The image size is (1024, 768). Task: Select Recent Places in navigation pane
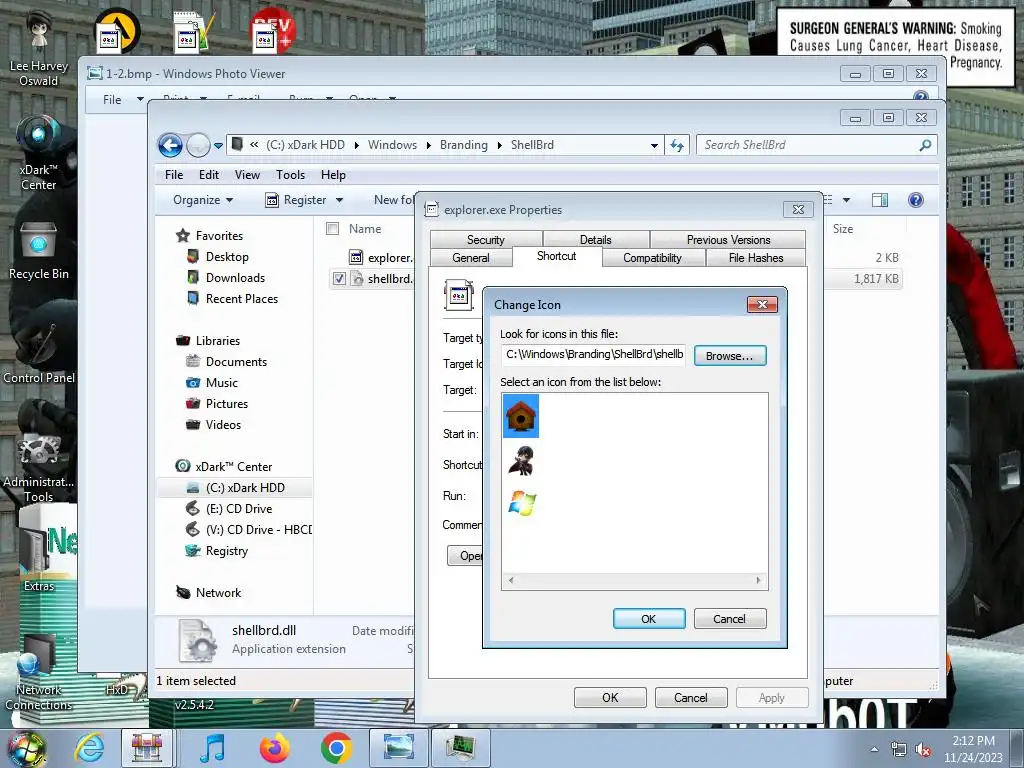pyautogui.click(x=241, y=298)
